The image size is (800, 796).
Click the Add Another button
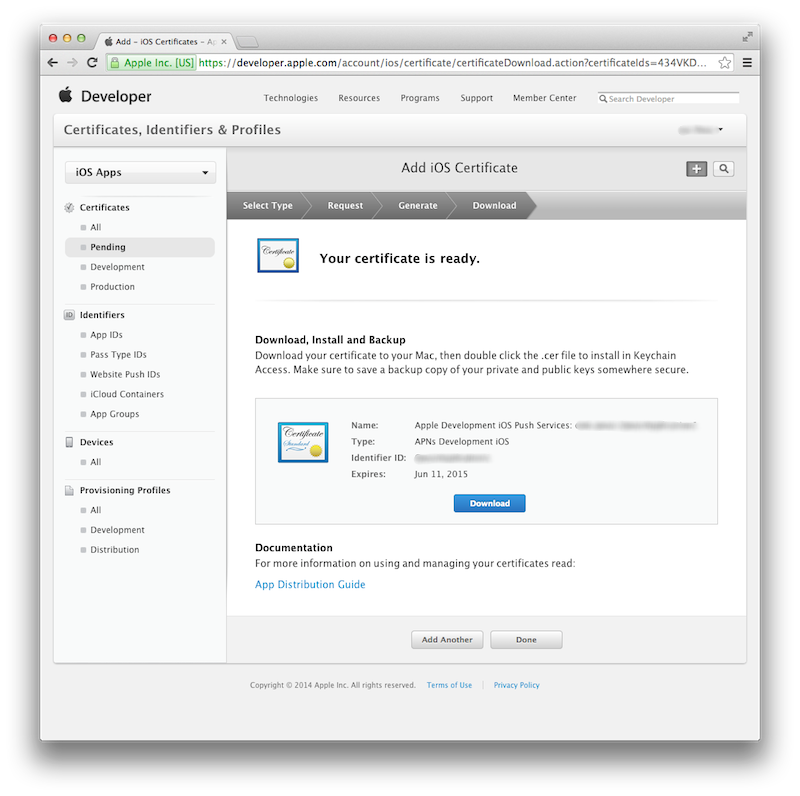tap(446, 639)
